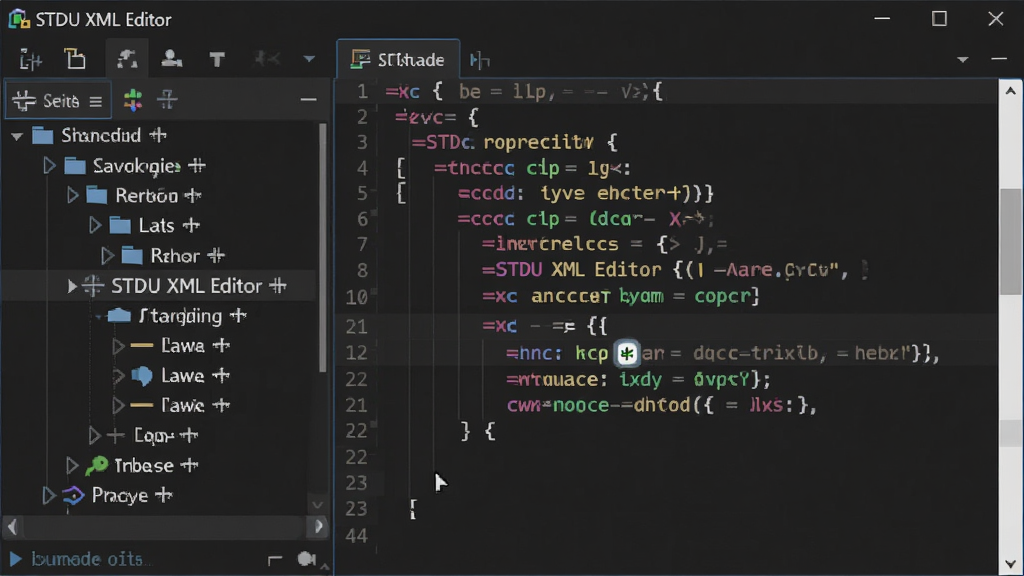
Task: Click the blue chat icon next to Lawe
Action: [142, 376]
